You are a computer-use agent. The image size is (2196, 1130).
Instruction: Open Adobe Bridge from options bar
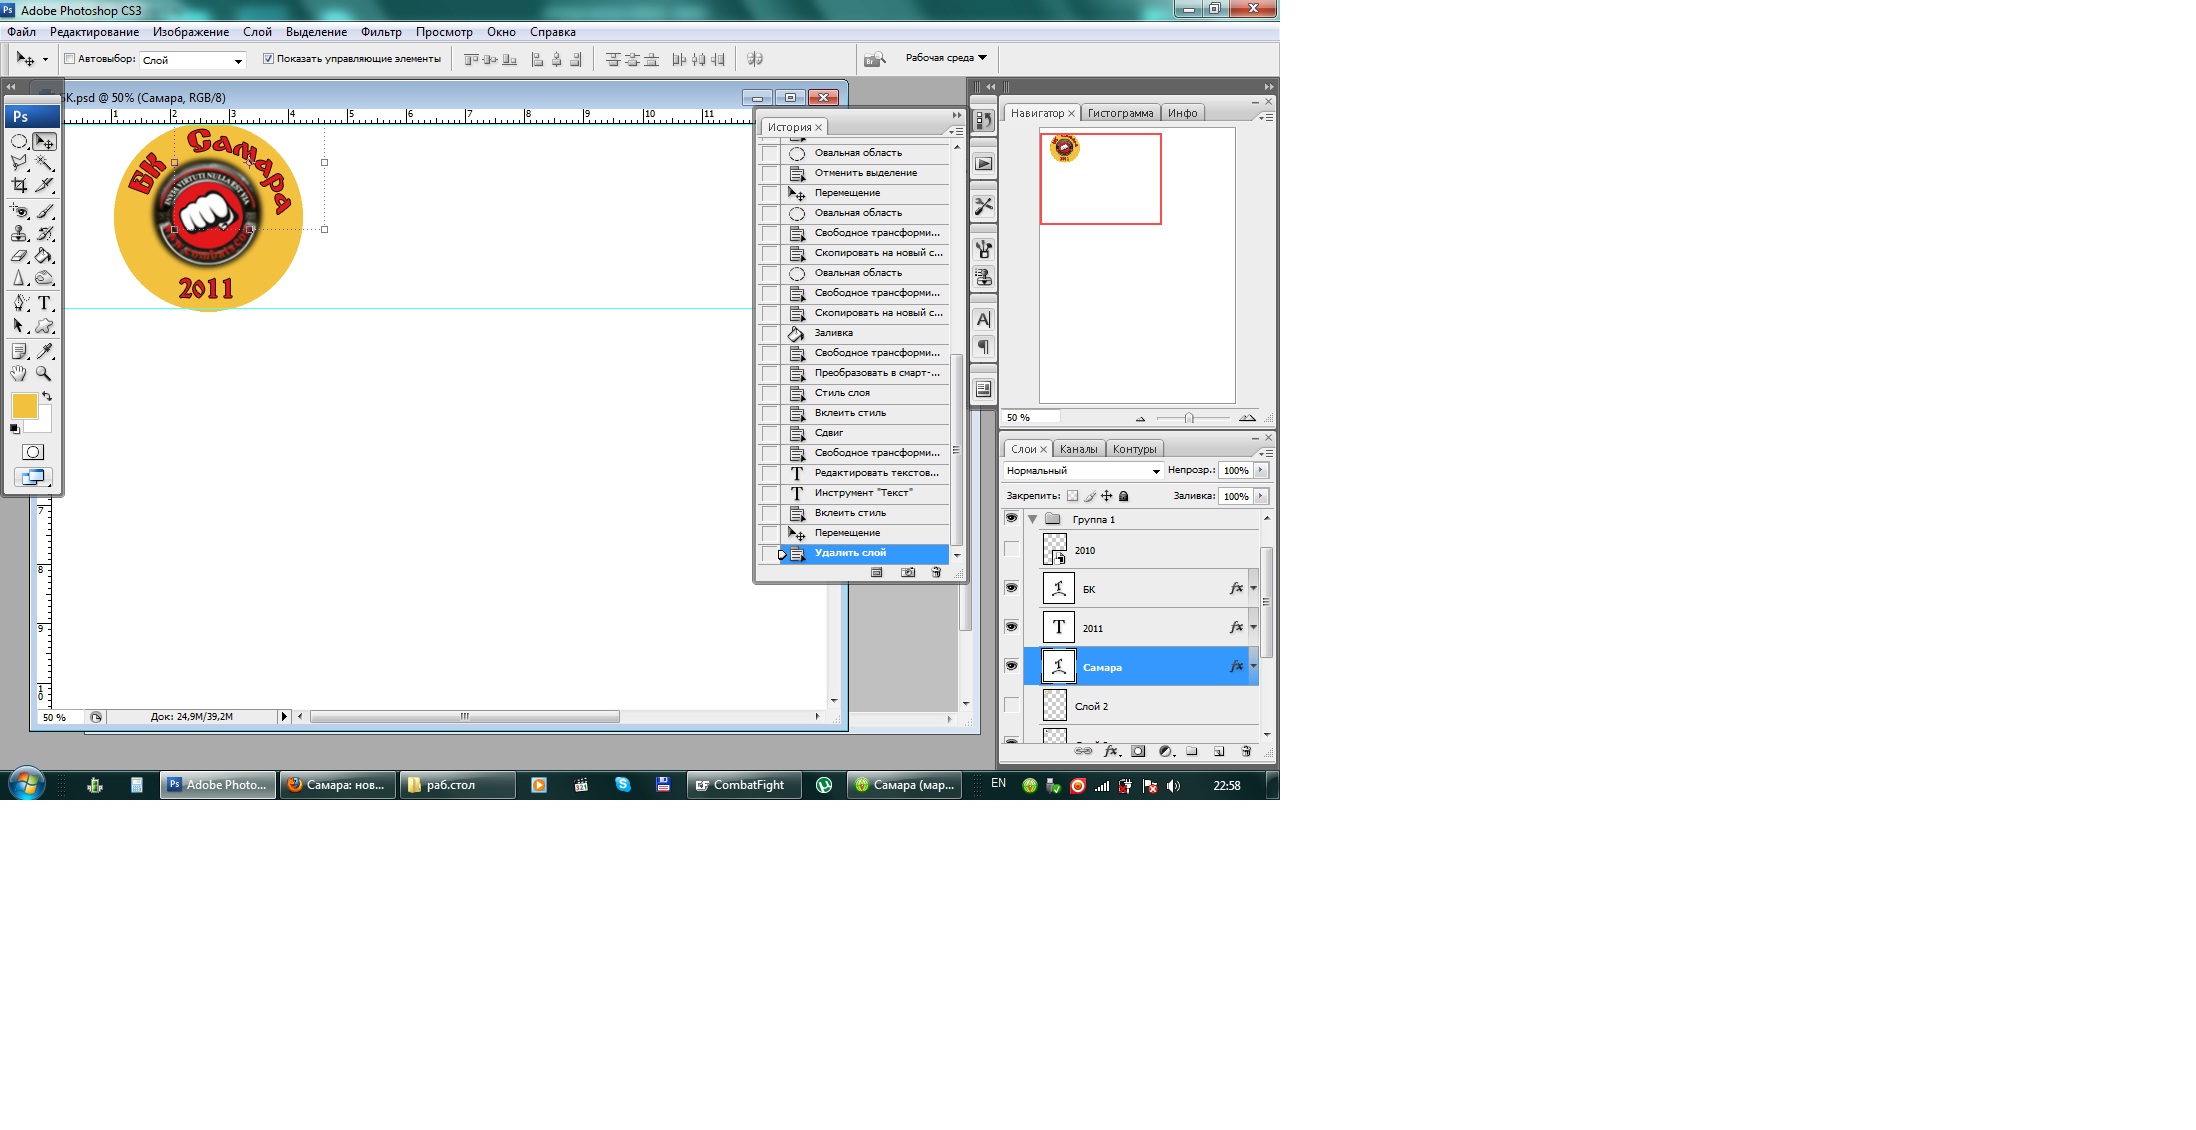click(x=875, y=59)
